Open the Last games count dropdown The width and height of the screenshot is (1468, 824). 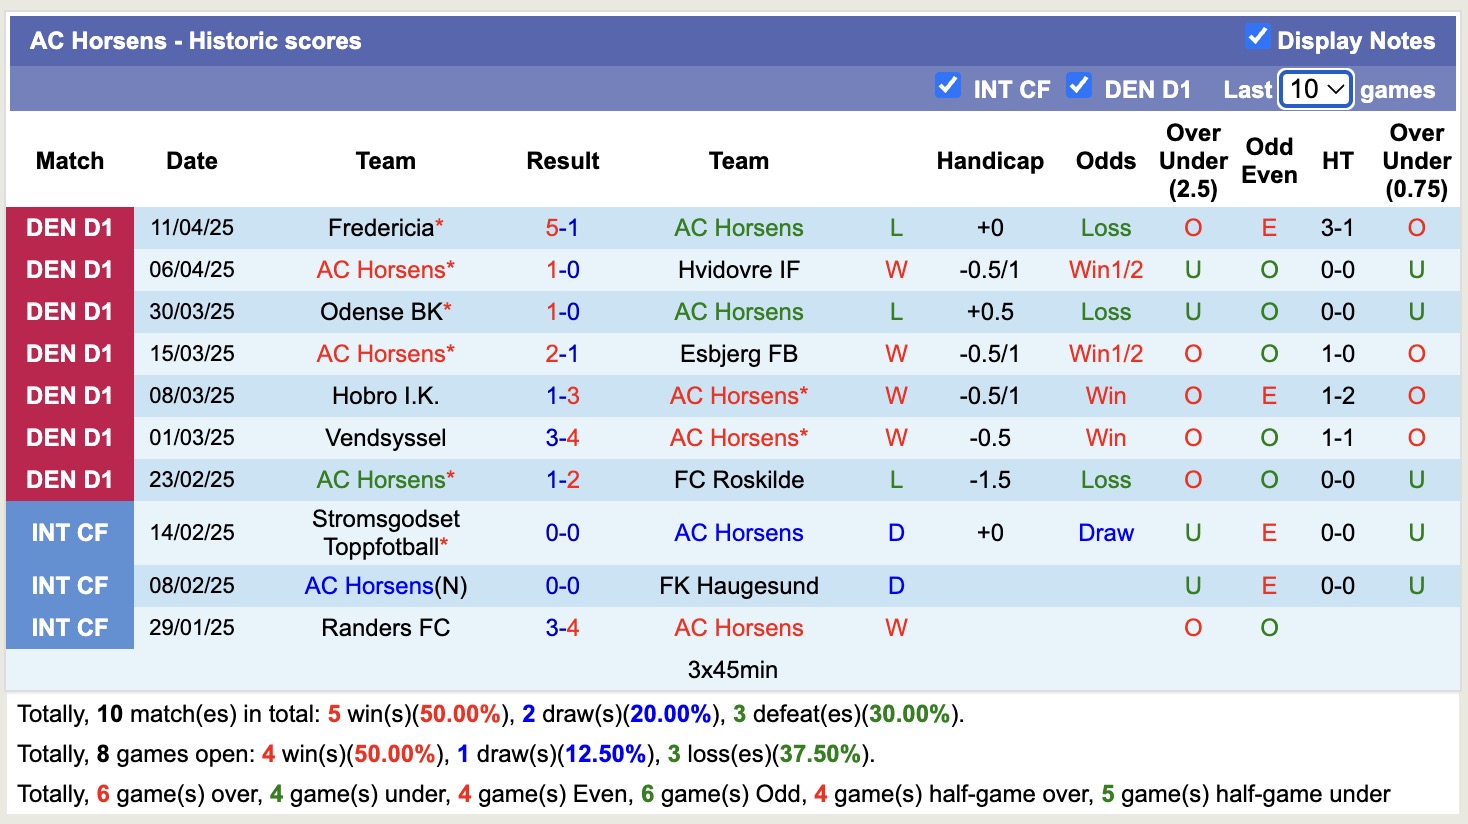click(1315, 89)
